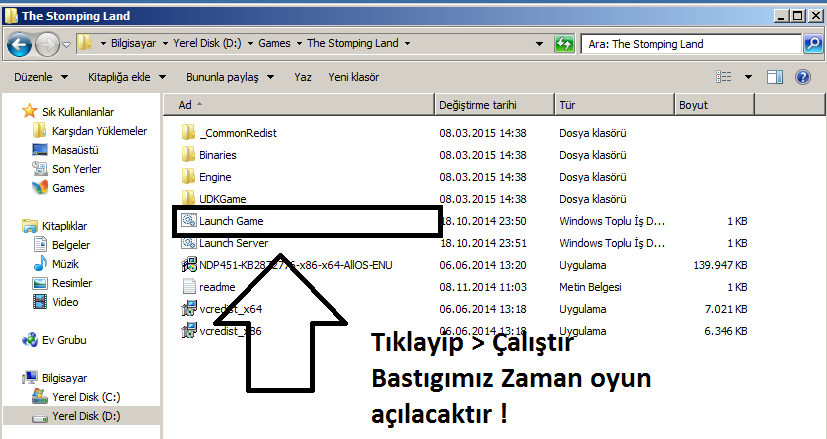Screen dimensions: 827x439
Task: Click the search magnifier icon
Action: coord(813,44)
